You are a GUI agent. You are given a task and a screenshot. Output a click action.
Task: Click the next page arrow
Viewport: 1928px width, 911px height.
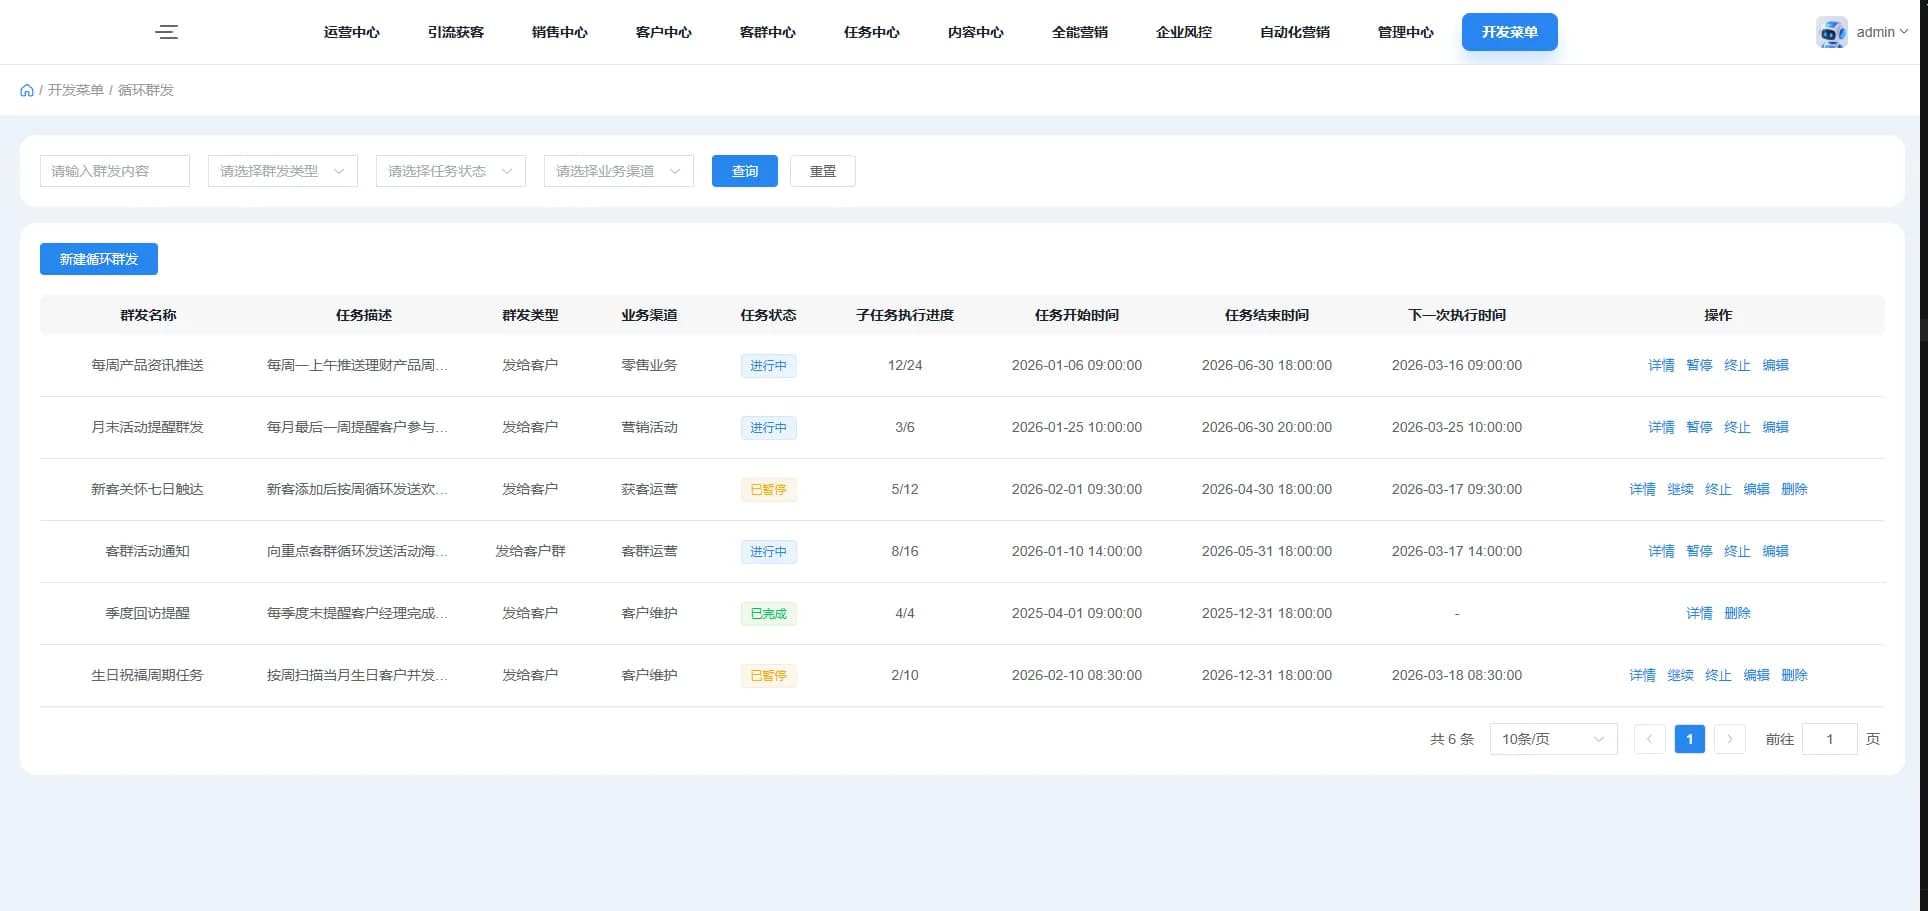pyautogui.click(x=1729, y=739)
